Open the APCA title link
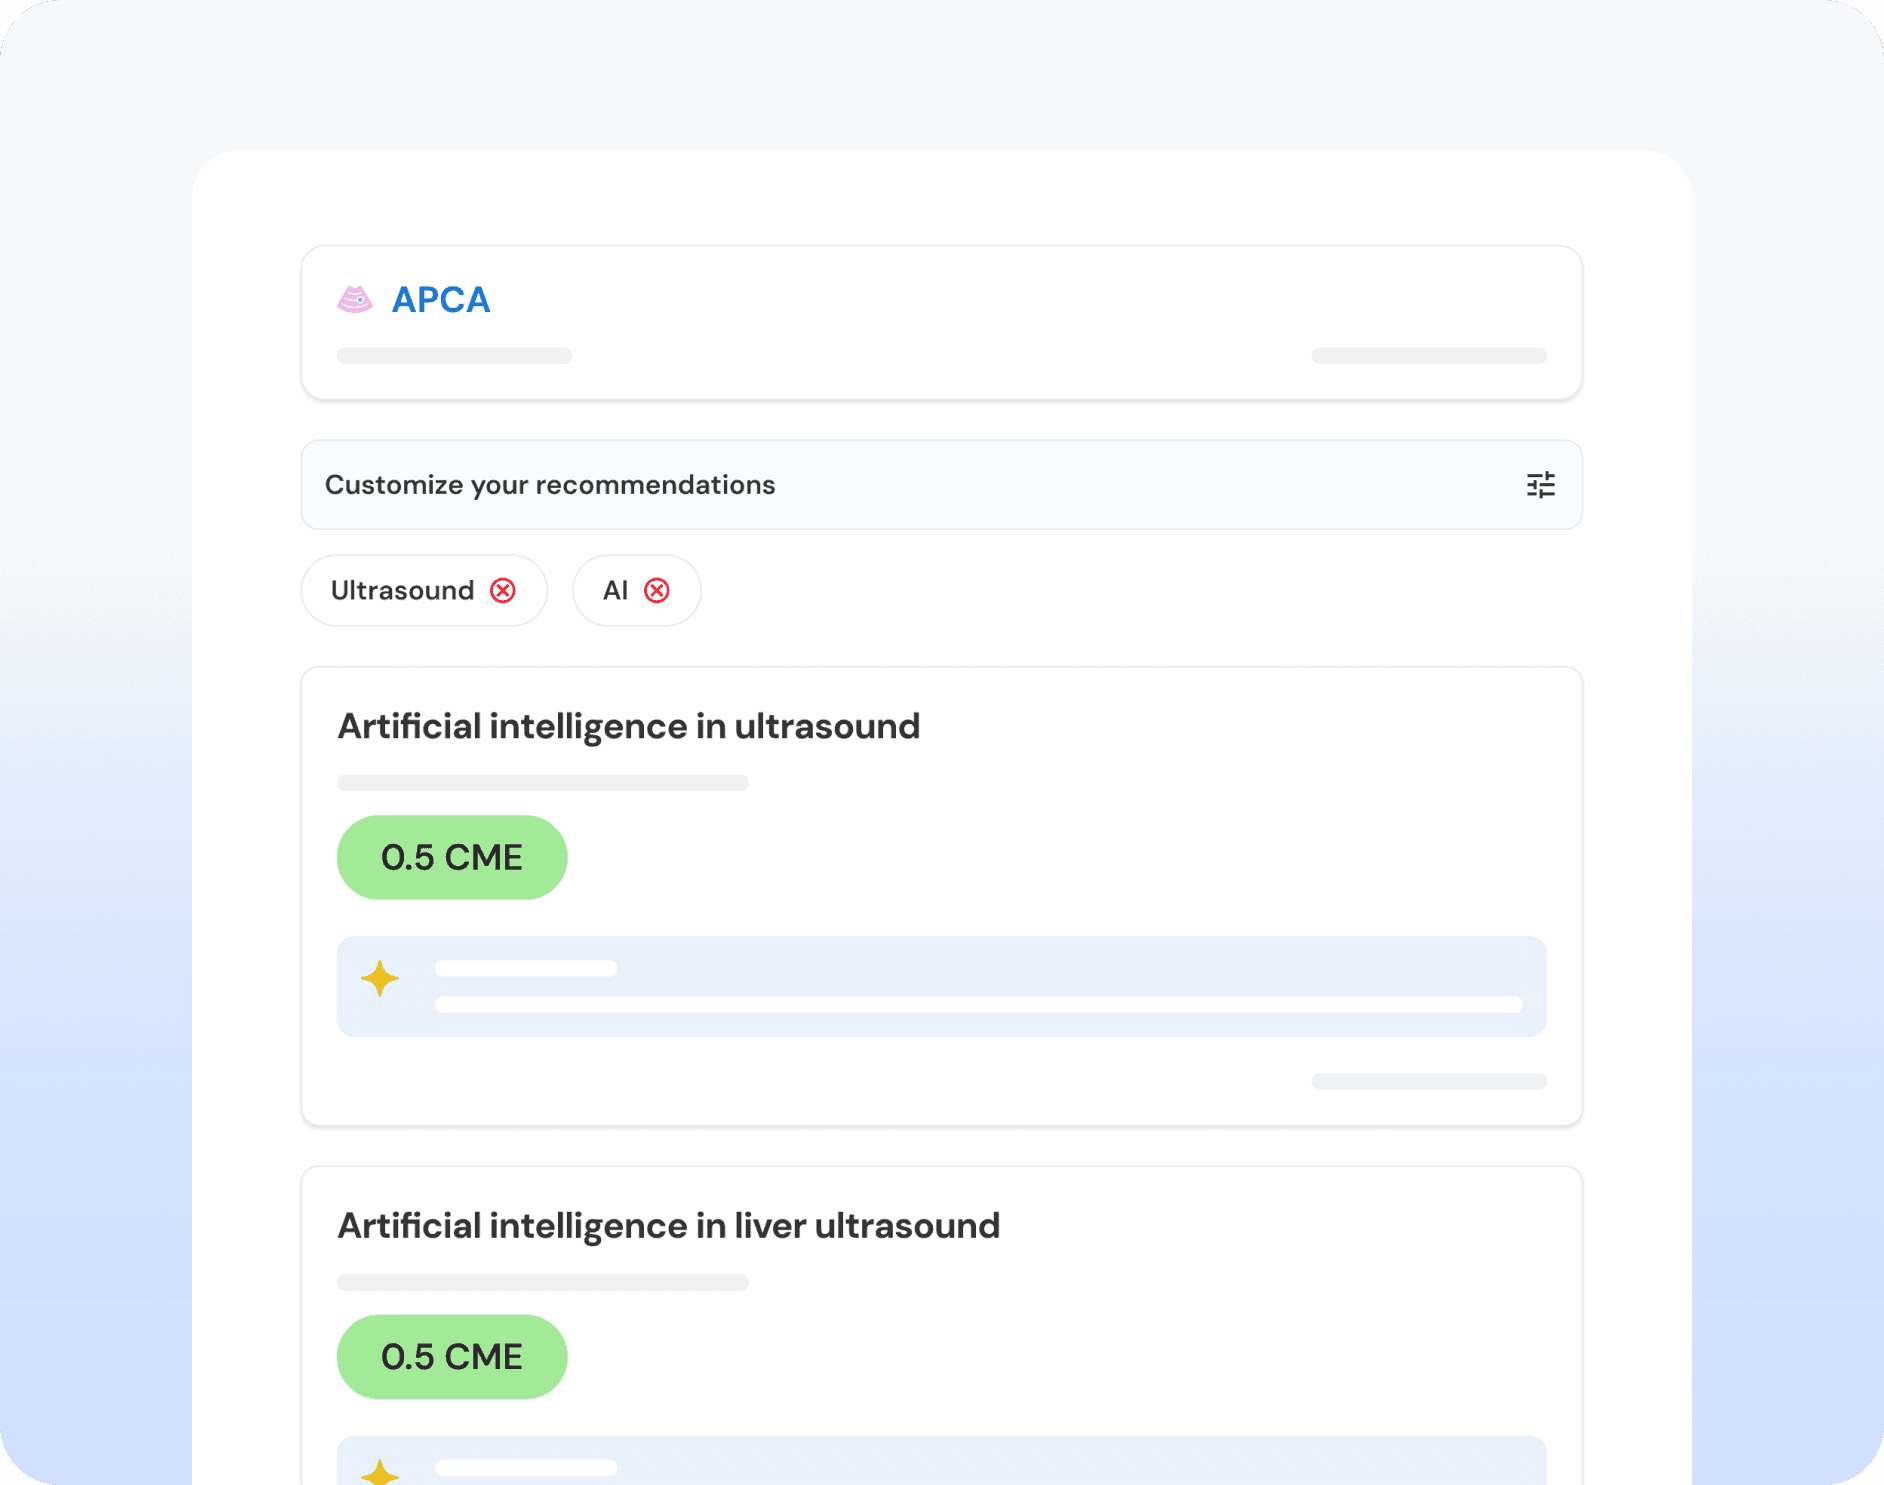 click(x=441, y=300)
